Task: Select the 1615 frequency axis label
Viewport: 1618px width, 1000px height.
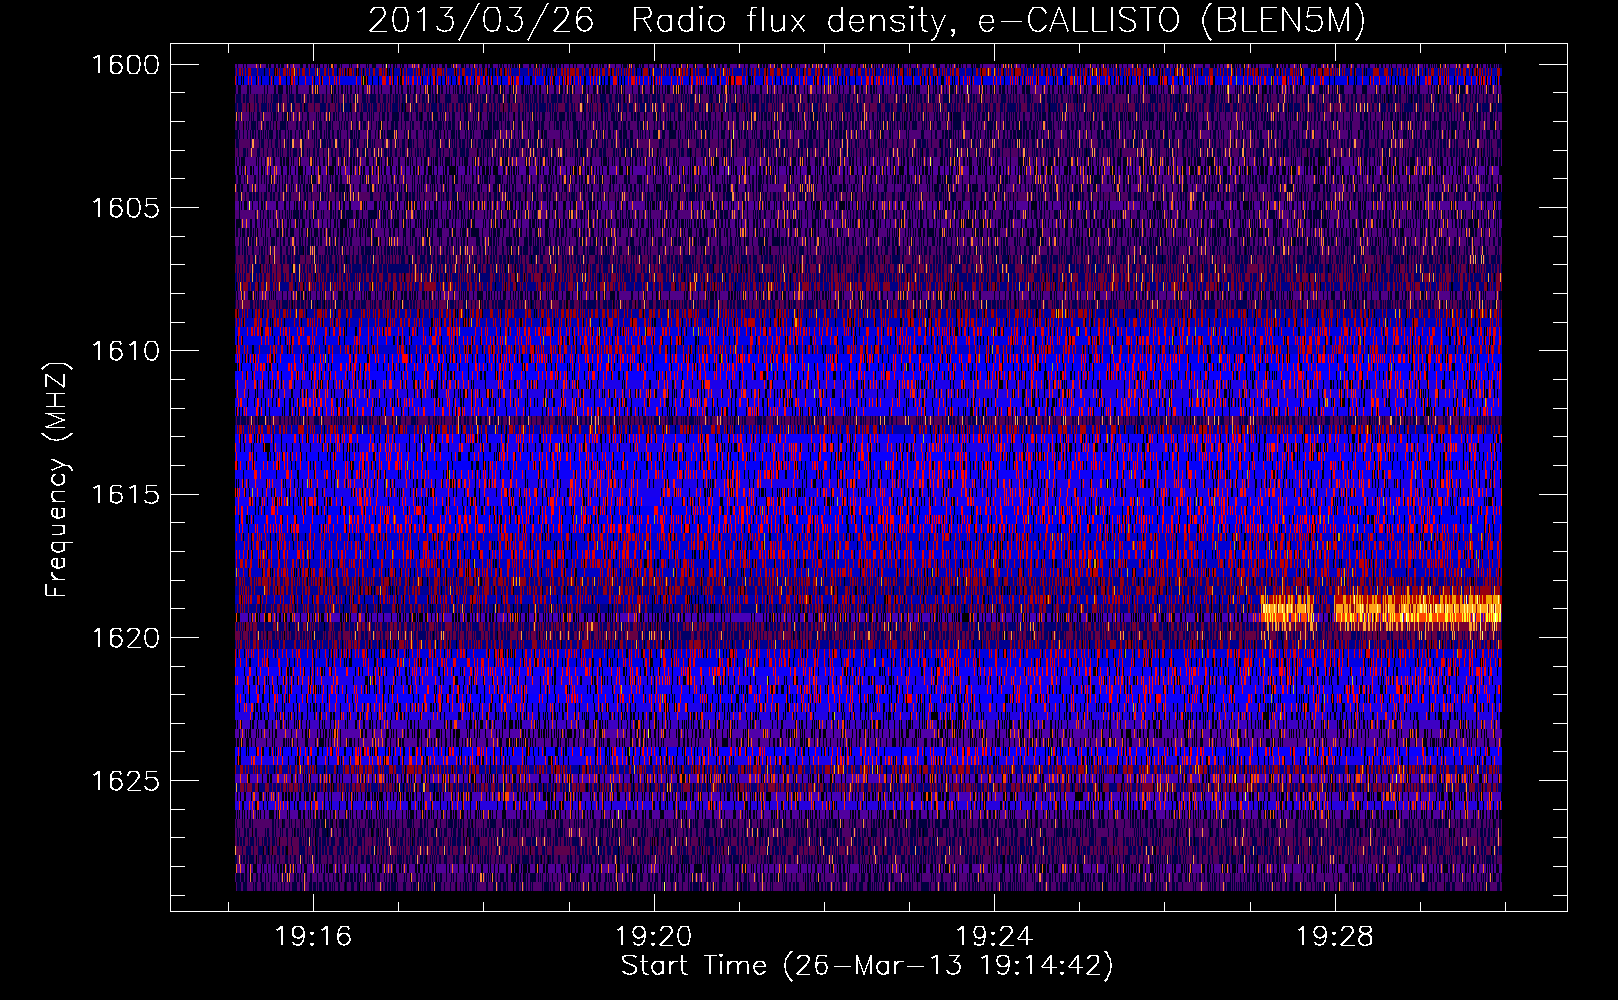Action: tap(125, 495)
